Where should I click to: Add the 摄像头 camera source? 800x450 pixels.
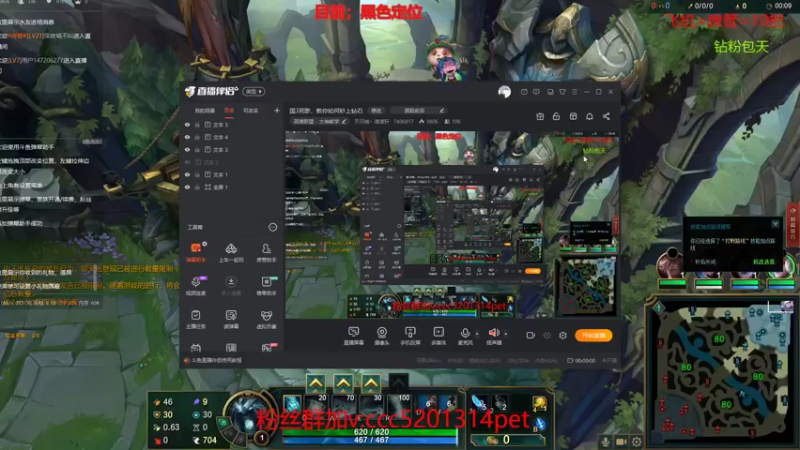pyautogui.click(x=382, y=336)
